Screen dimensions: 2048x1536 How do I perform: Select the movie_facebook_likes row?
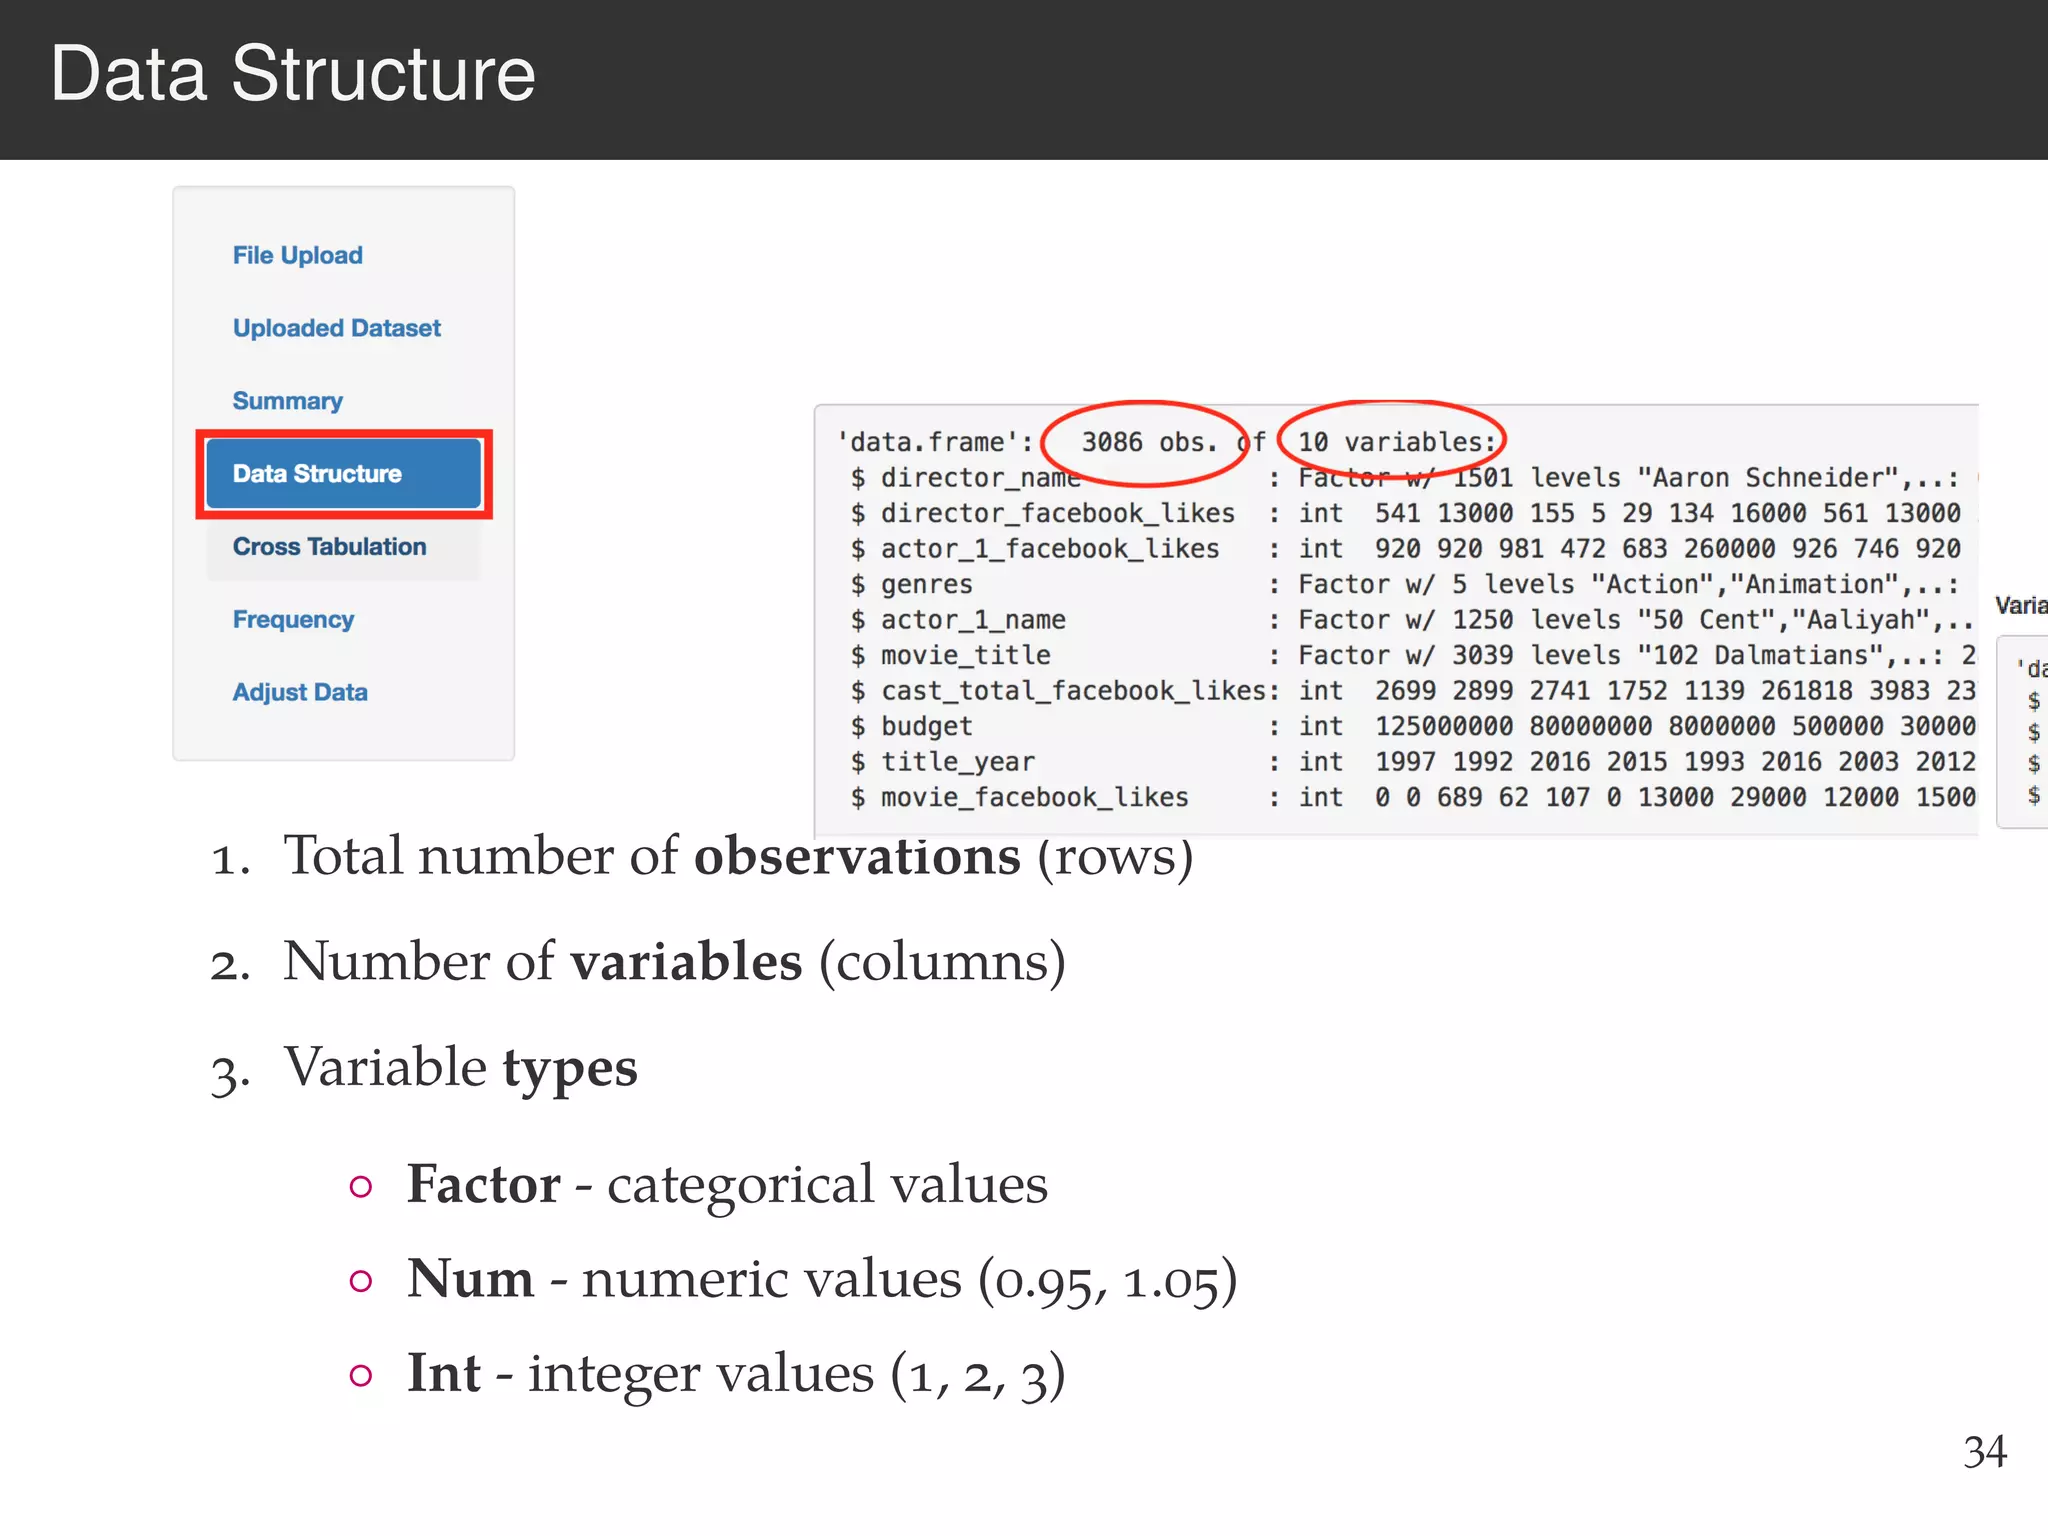[1412, 797]
